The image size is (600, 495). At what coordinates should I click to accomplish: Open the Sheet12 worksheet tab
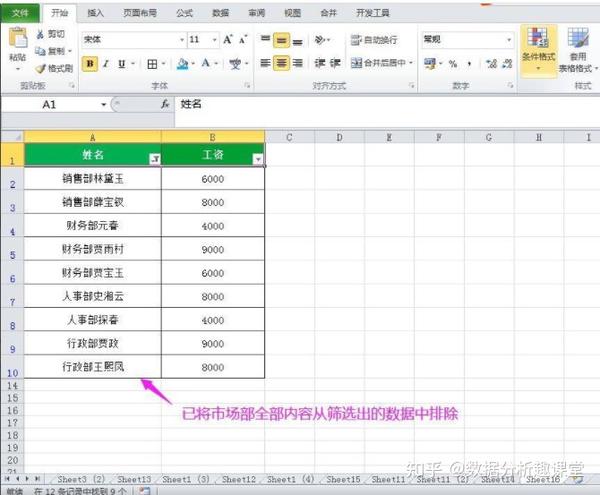click(238, 479)
